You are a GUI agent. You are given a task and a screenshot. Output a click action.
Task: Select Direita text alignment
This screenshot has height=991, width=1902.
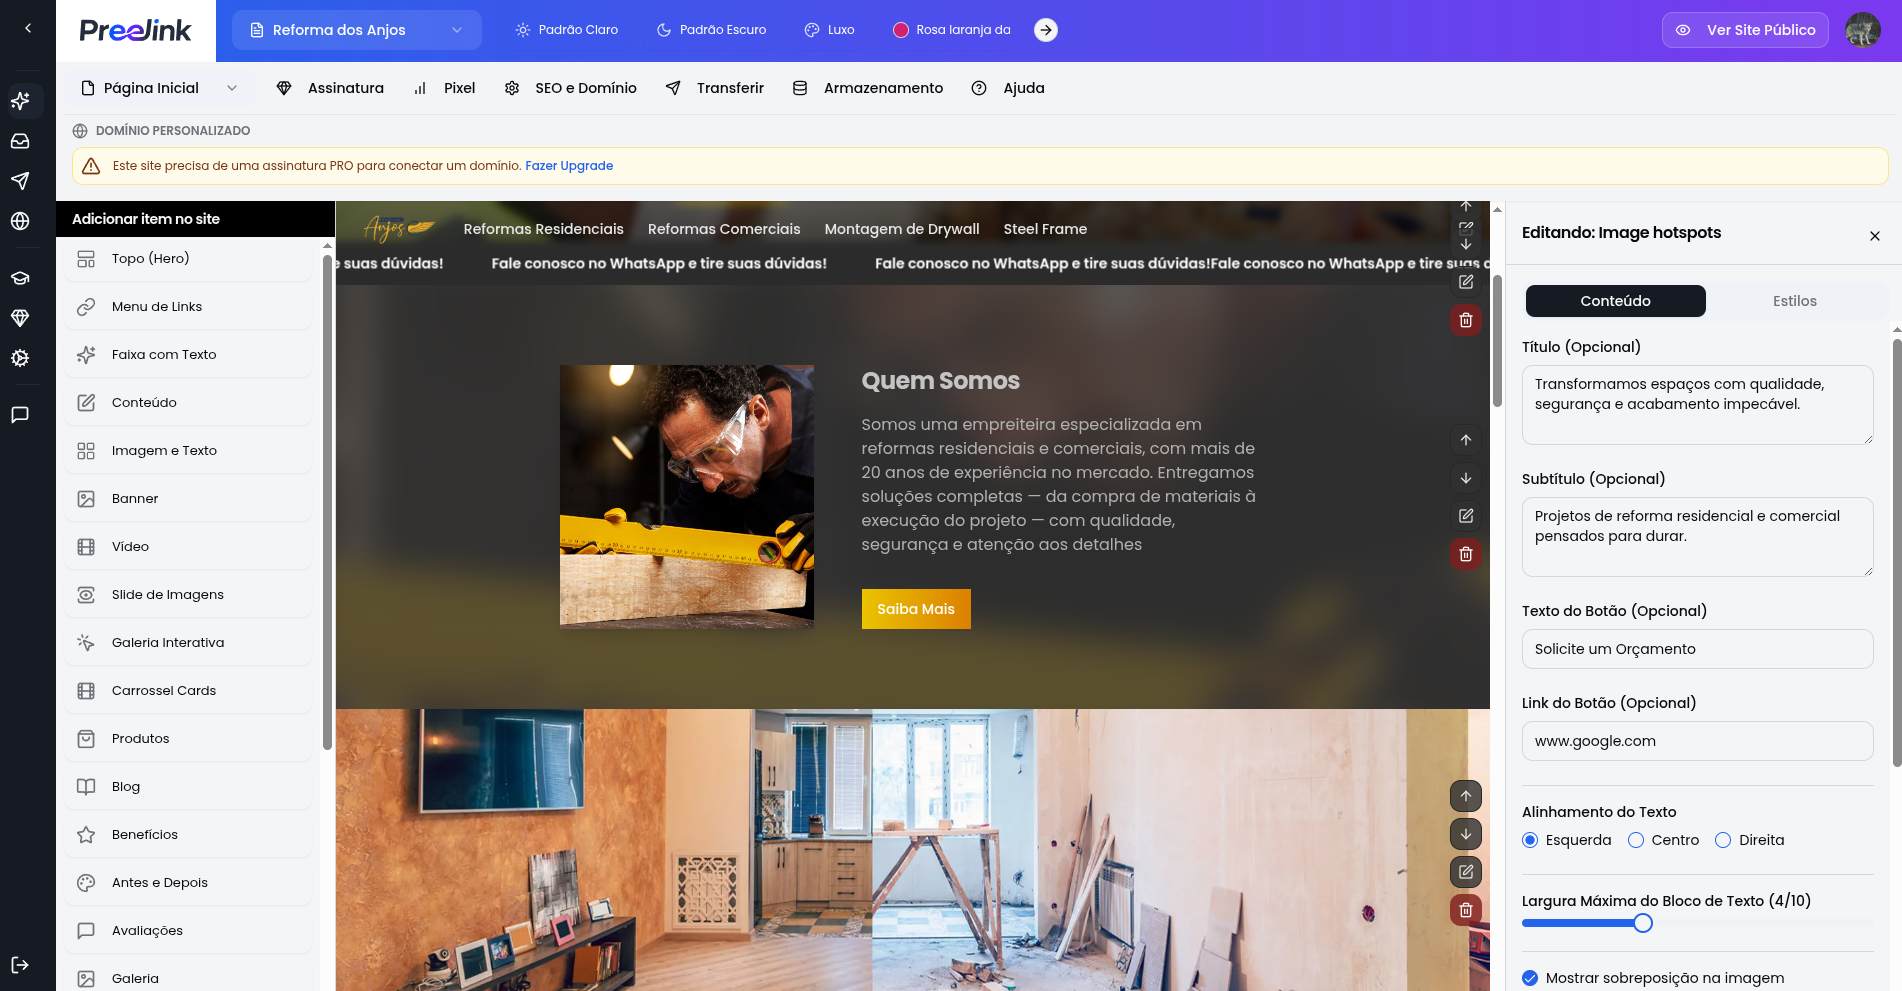tap(1723, 840)
